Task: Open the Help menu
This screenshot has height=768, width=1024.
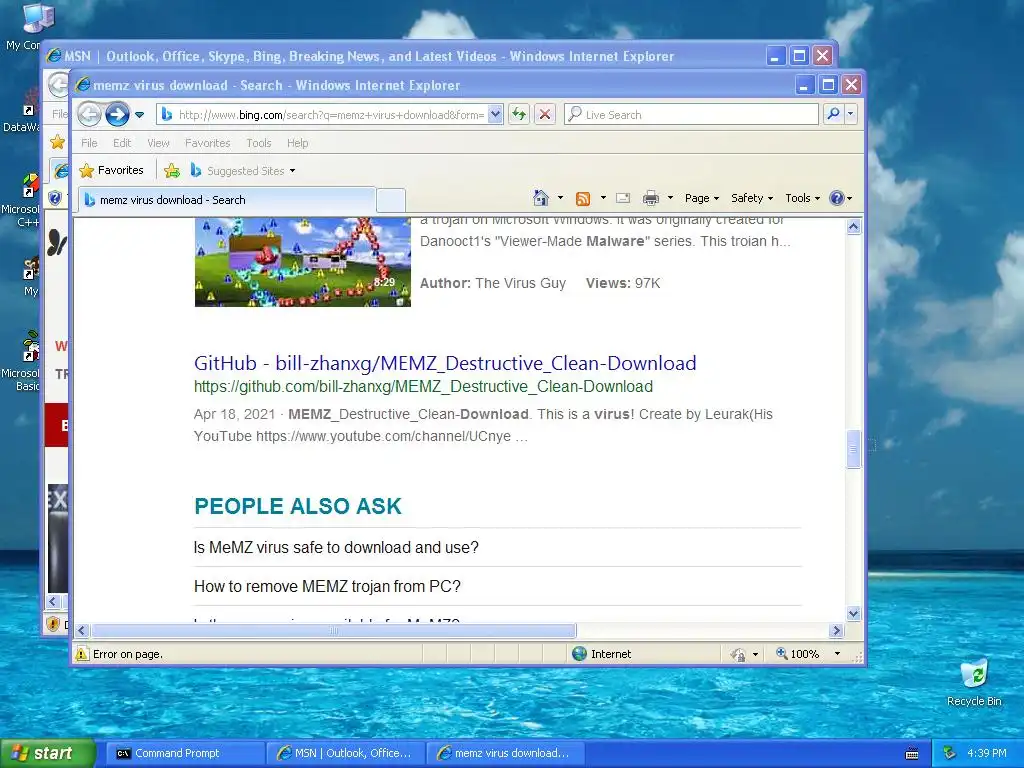Action: [x=298, y=143]
